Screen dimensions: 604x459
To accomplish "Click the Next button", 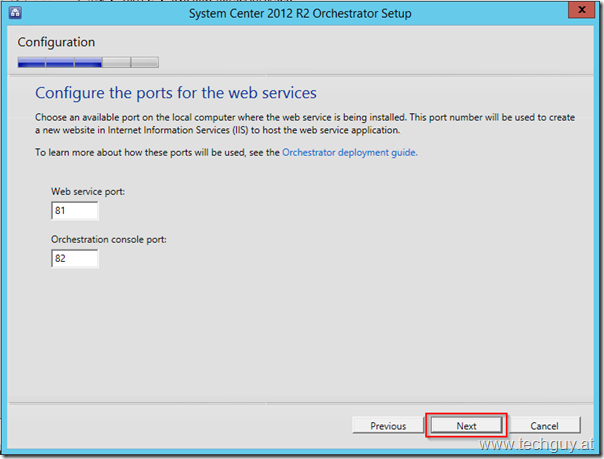I will click(x=466, y=425).
